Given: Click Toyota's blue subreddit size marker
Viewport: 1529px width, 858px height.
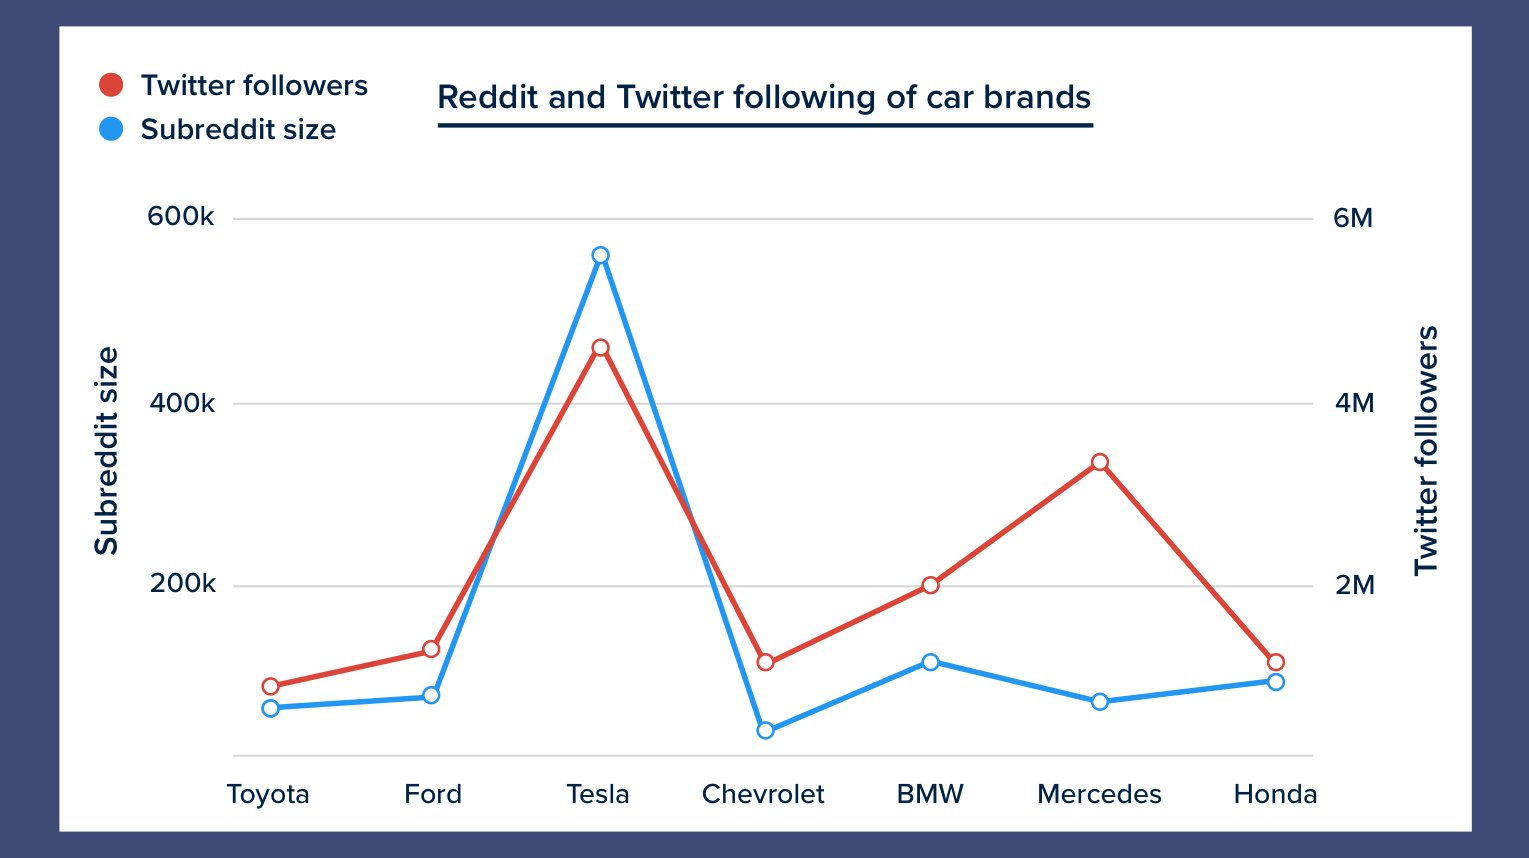Looking at the screenshot, I should click(x=270, y=708).
